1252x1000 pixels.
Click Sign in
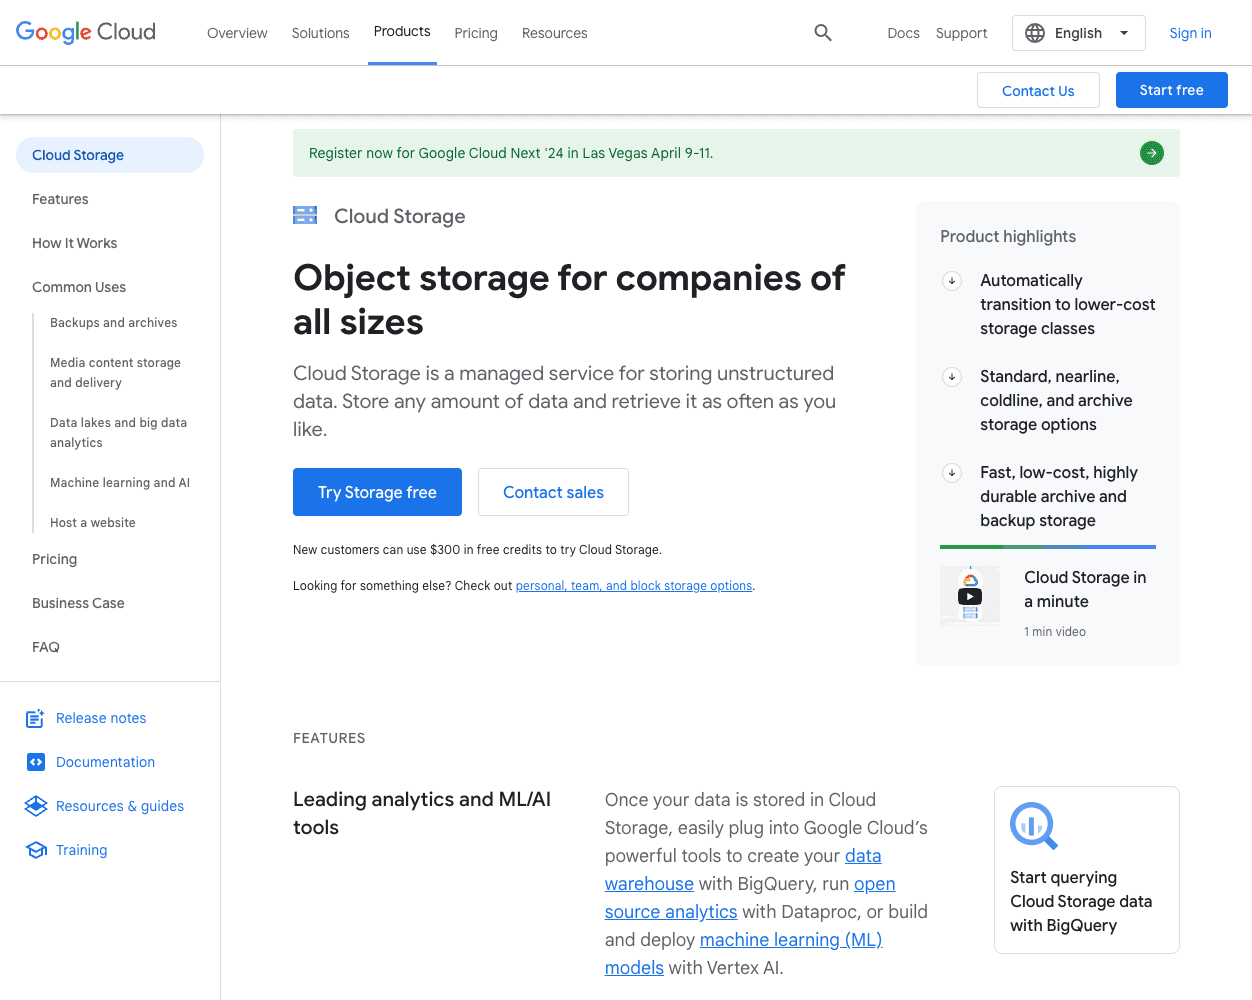[1190, 33]
